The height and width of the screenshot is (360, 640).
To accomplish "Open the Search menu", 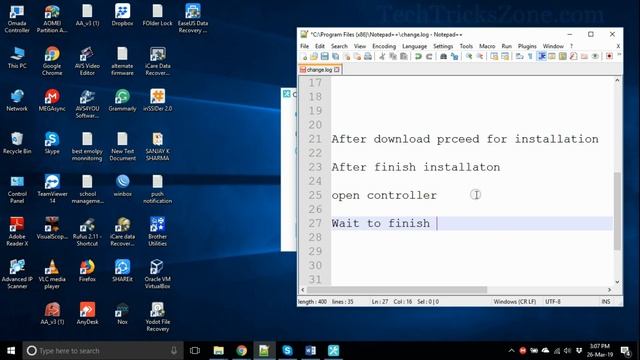I will pos(339,46).
